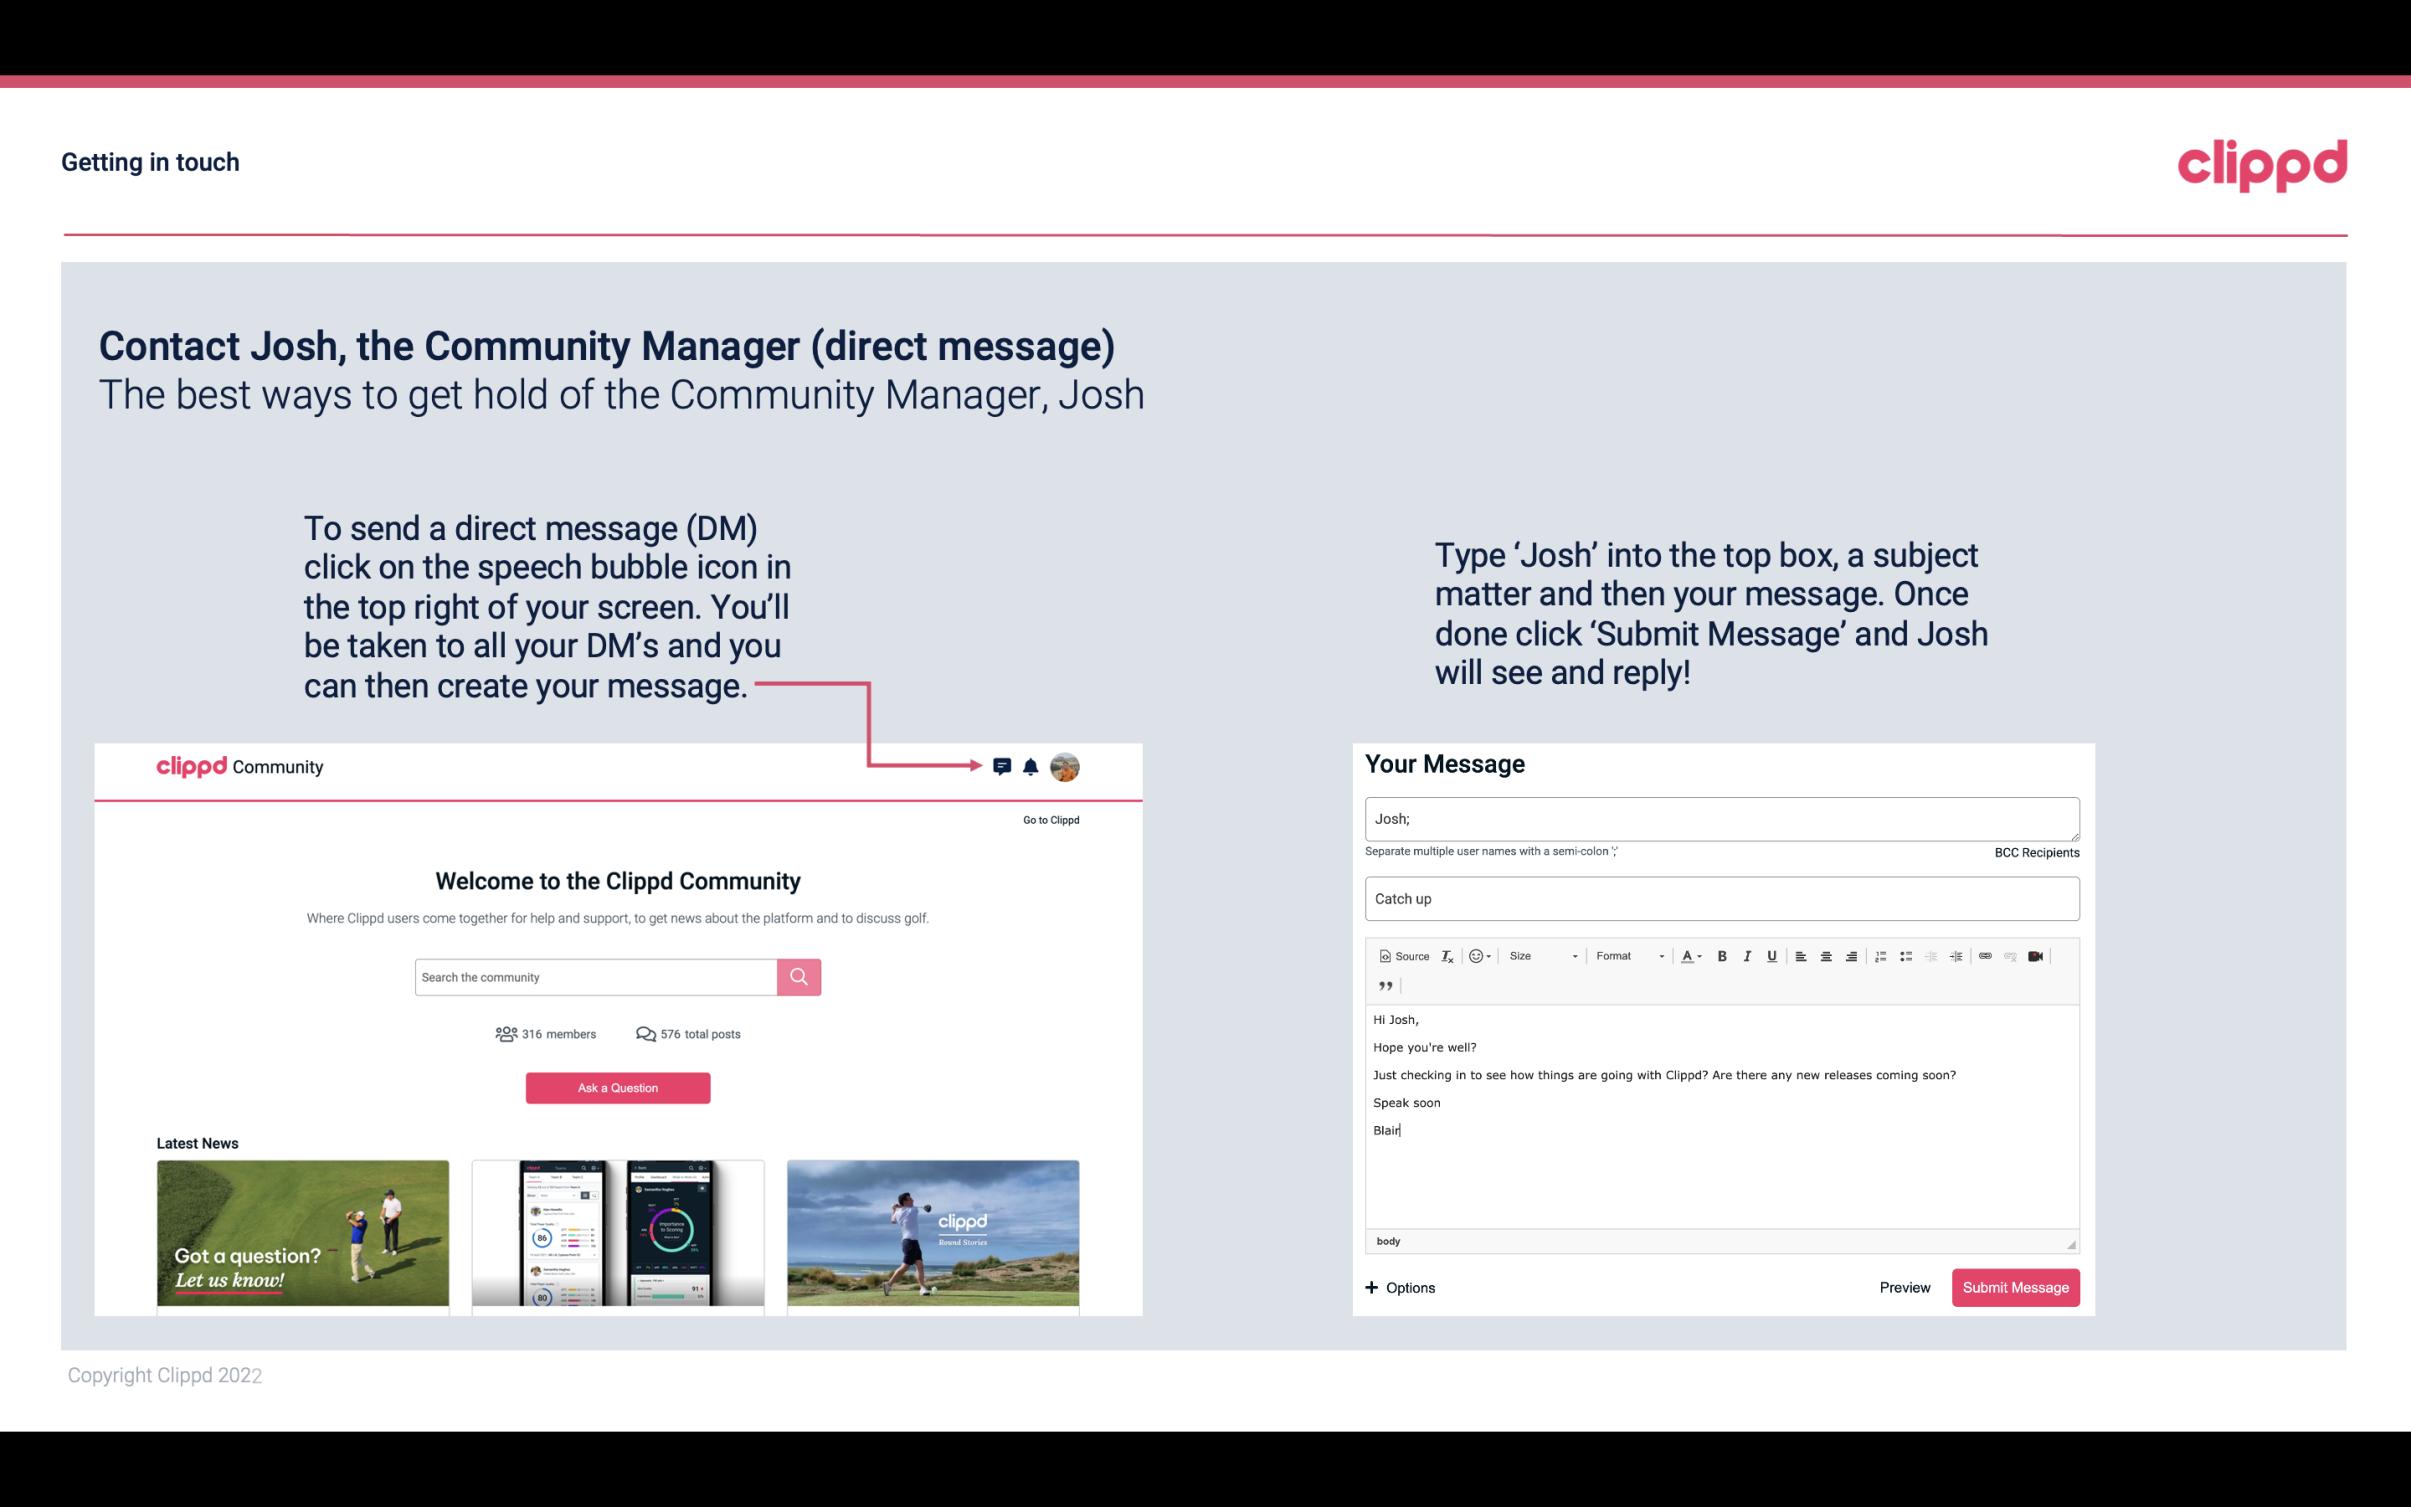Viewport: 2411px width, 1507px height.
Task: Click the user profile avatar icon
Action: pos(1066,767)
